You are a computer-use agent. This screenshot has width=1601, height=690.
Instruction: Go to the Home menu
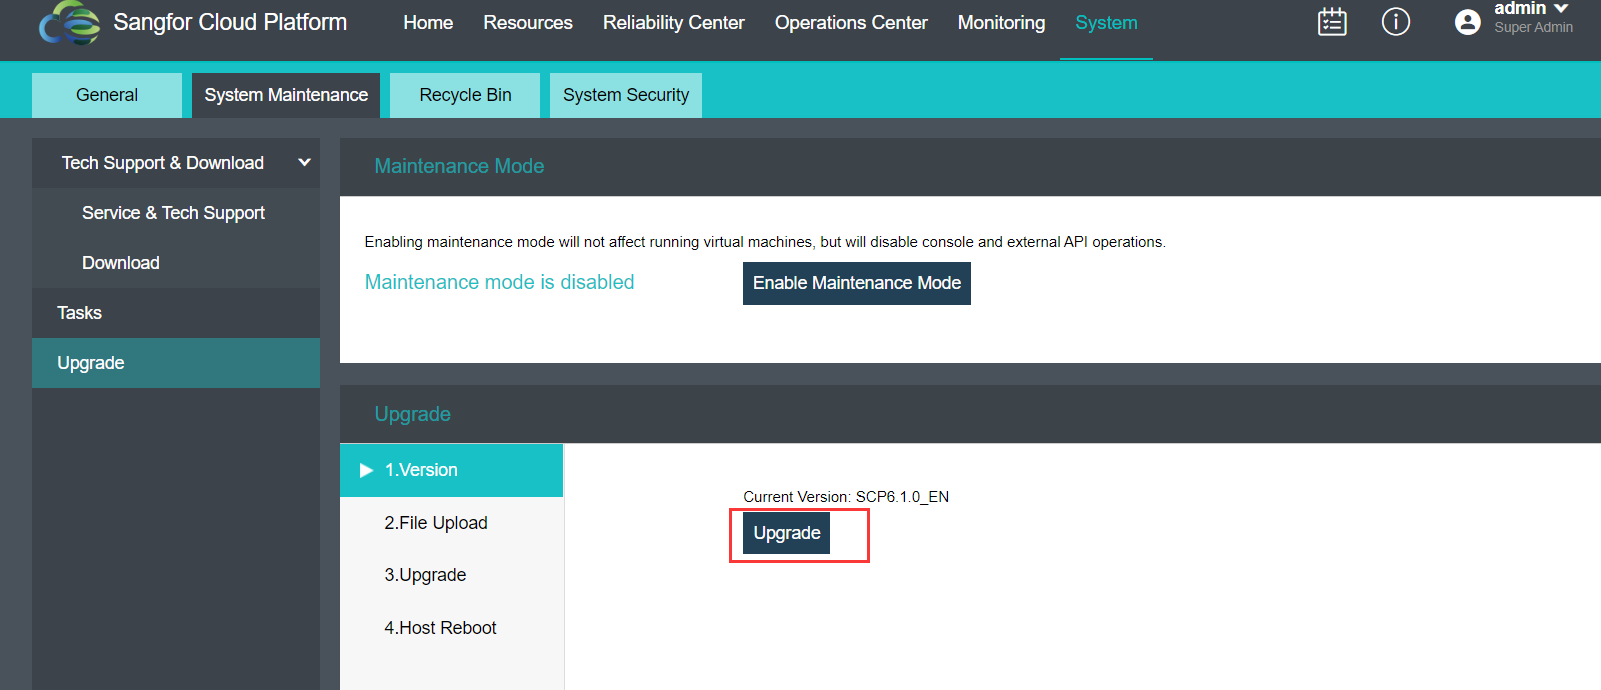pos(428,23)
